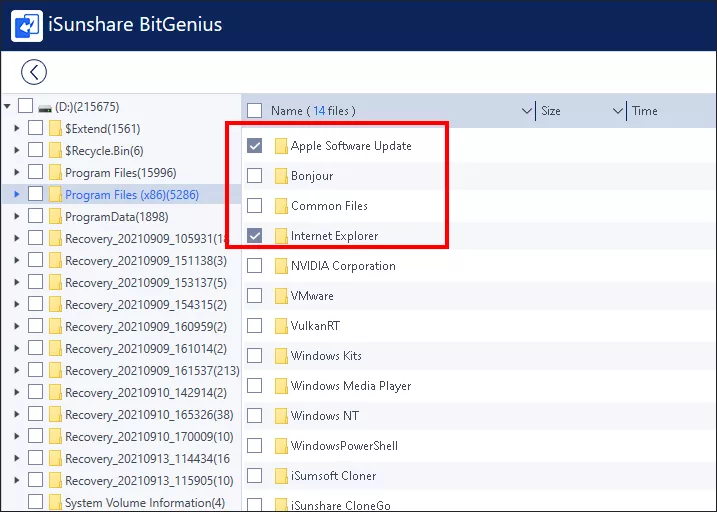Sort by the Time column header
The height and width of the screenshot is (512, 717).
point(645,111)
